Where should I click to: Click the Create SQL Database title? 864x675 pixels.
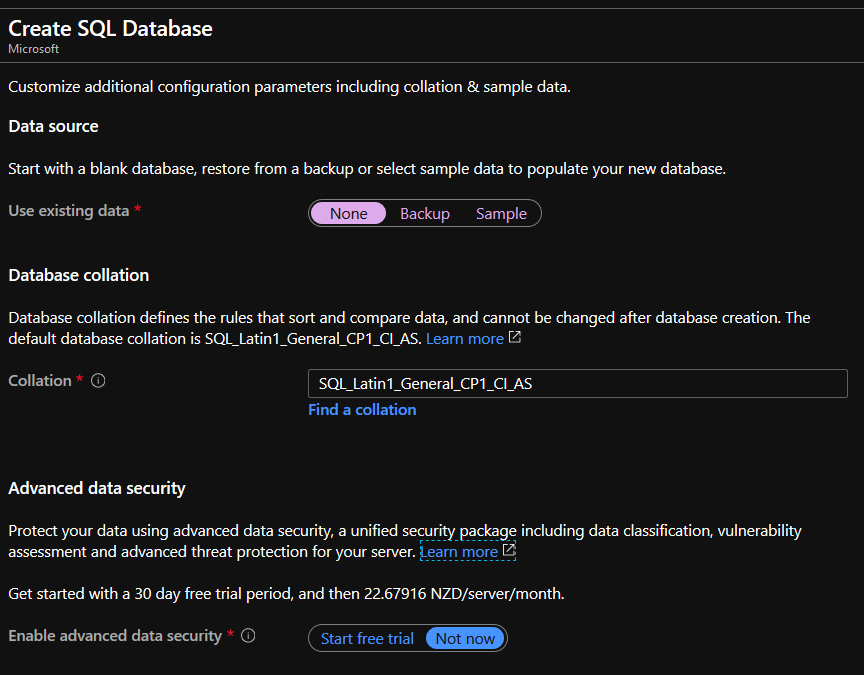110,29
